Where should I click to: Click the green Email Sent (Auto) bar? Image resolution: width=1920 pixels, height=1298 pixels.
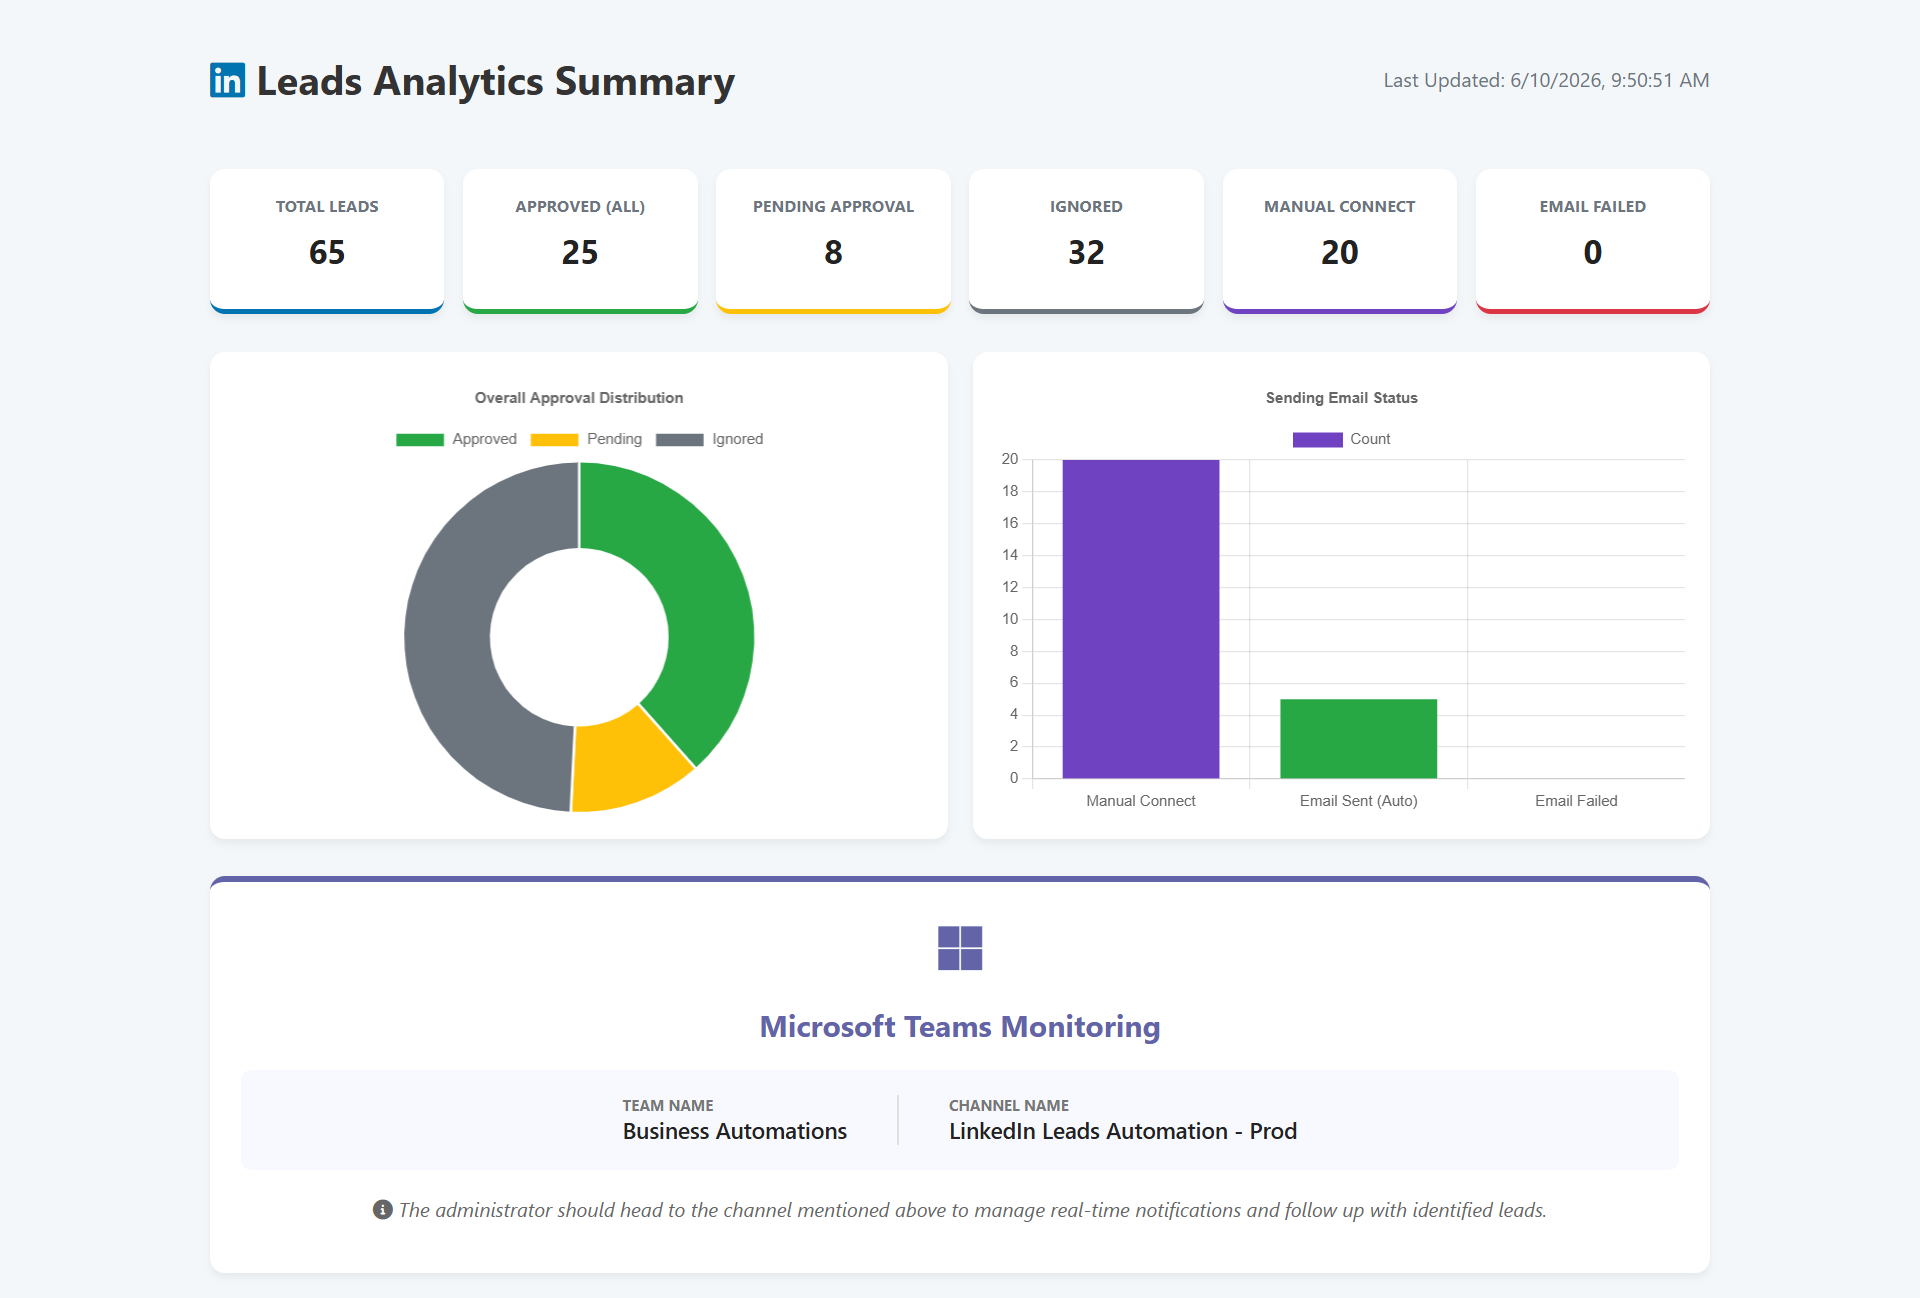tap(1358, 738)
